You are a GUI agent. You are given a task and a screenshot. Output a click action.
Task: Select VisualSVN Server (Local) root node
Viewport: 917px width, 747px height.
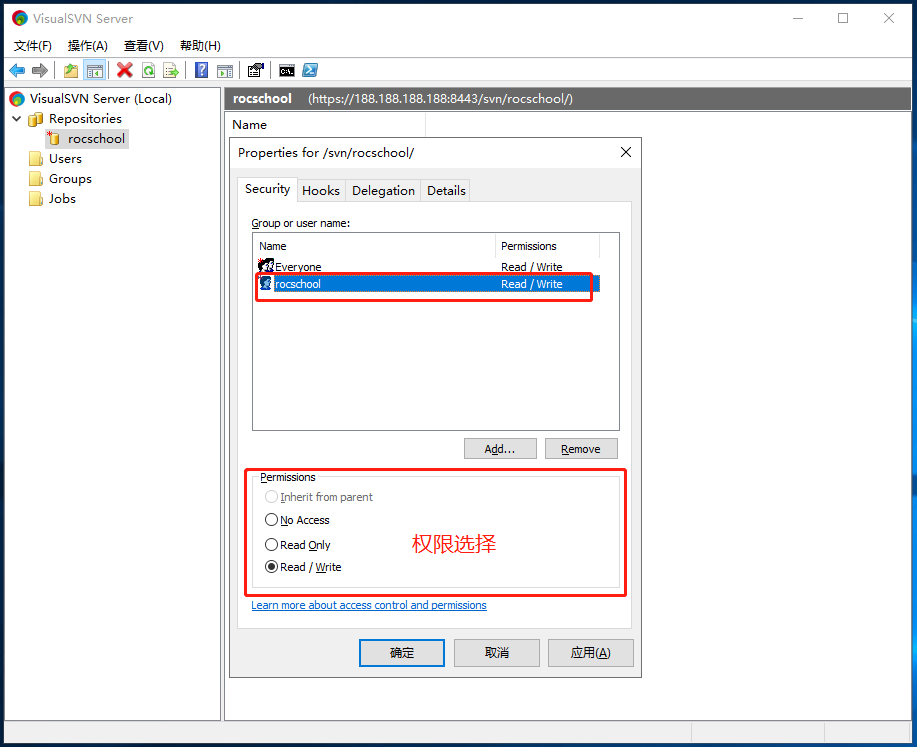coord(101,99)
